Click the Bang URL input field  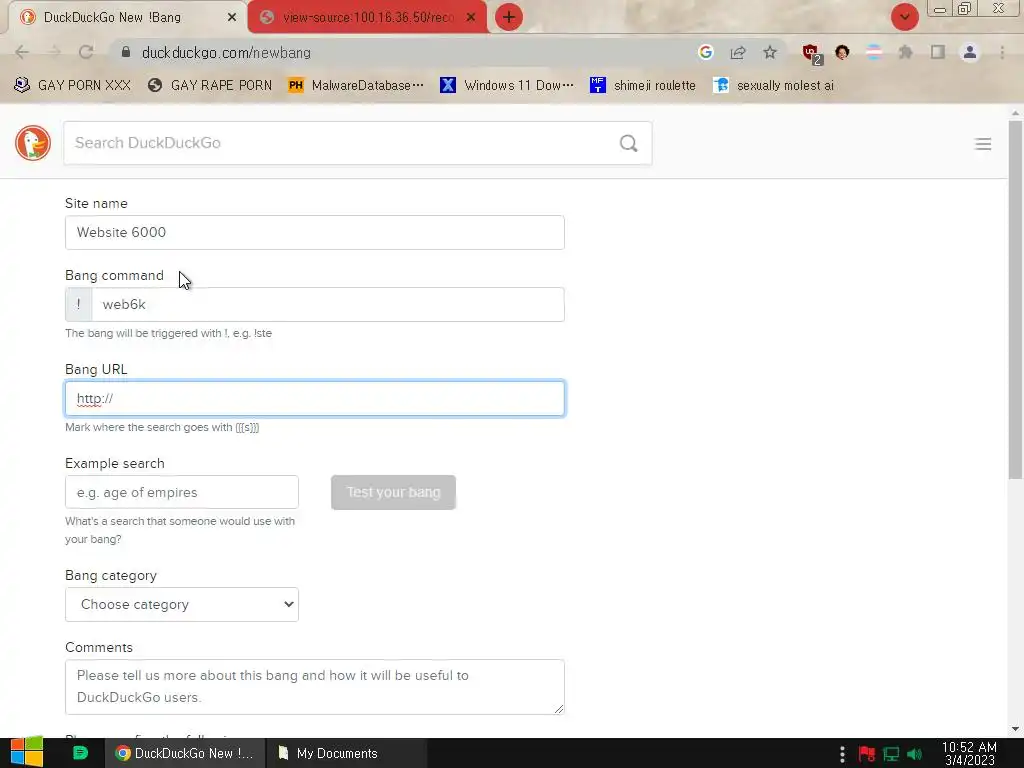click(315, 398)
